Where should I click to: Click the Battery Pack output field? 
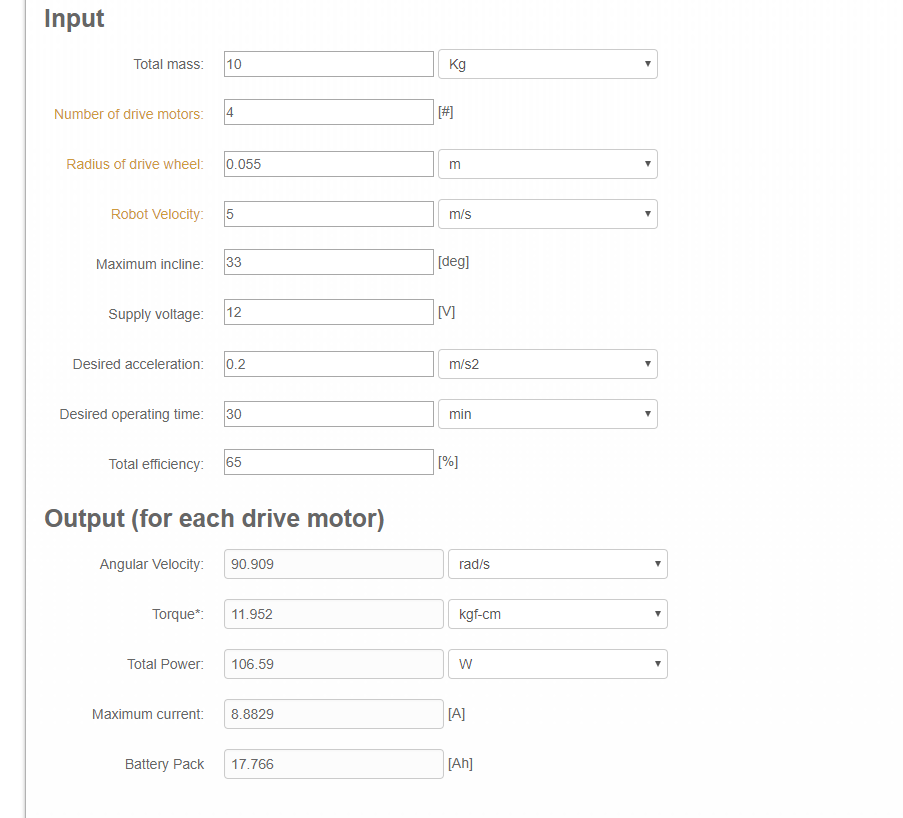click(x=333, y=764)
